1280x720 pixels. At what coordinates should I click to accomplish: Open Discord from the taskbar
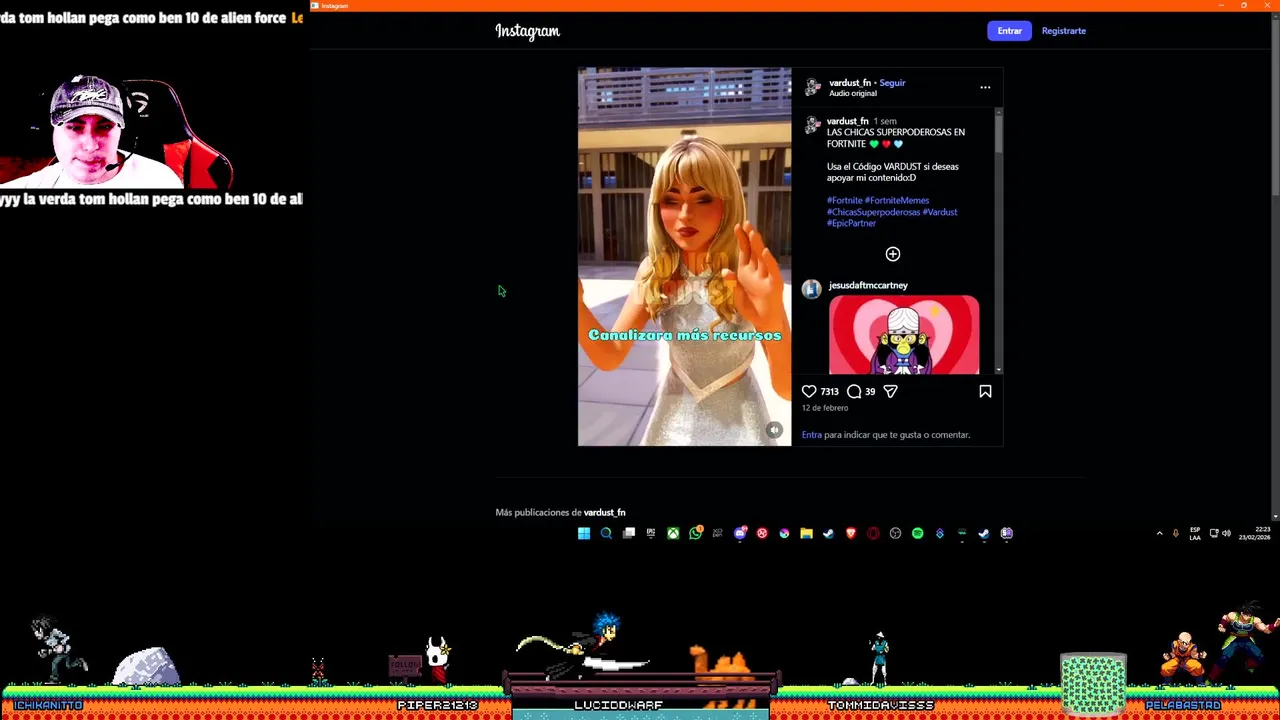(x=740, y=533)
